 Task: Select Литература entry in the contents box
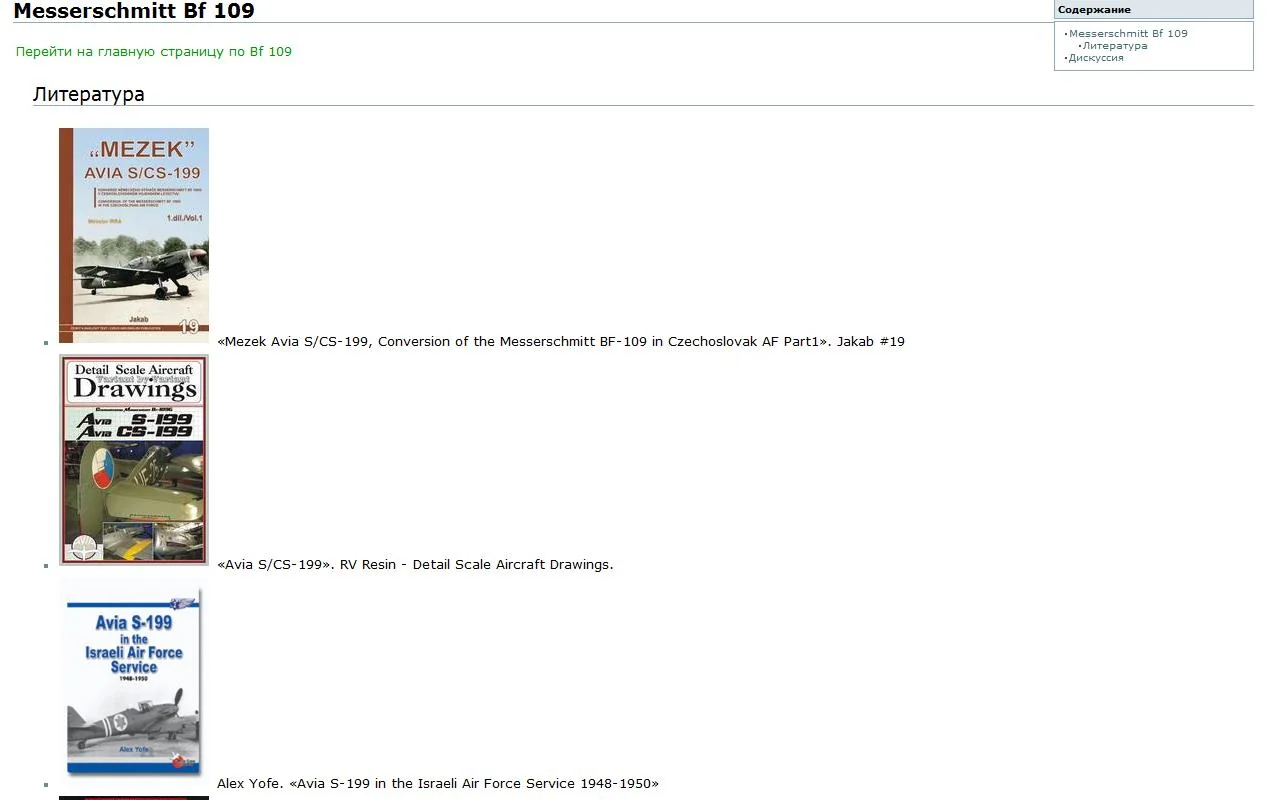[x=1114, y=46]
